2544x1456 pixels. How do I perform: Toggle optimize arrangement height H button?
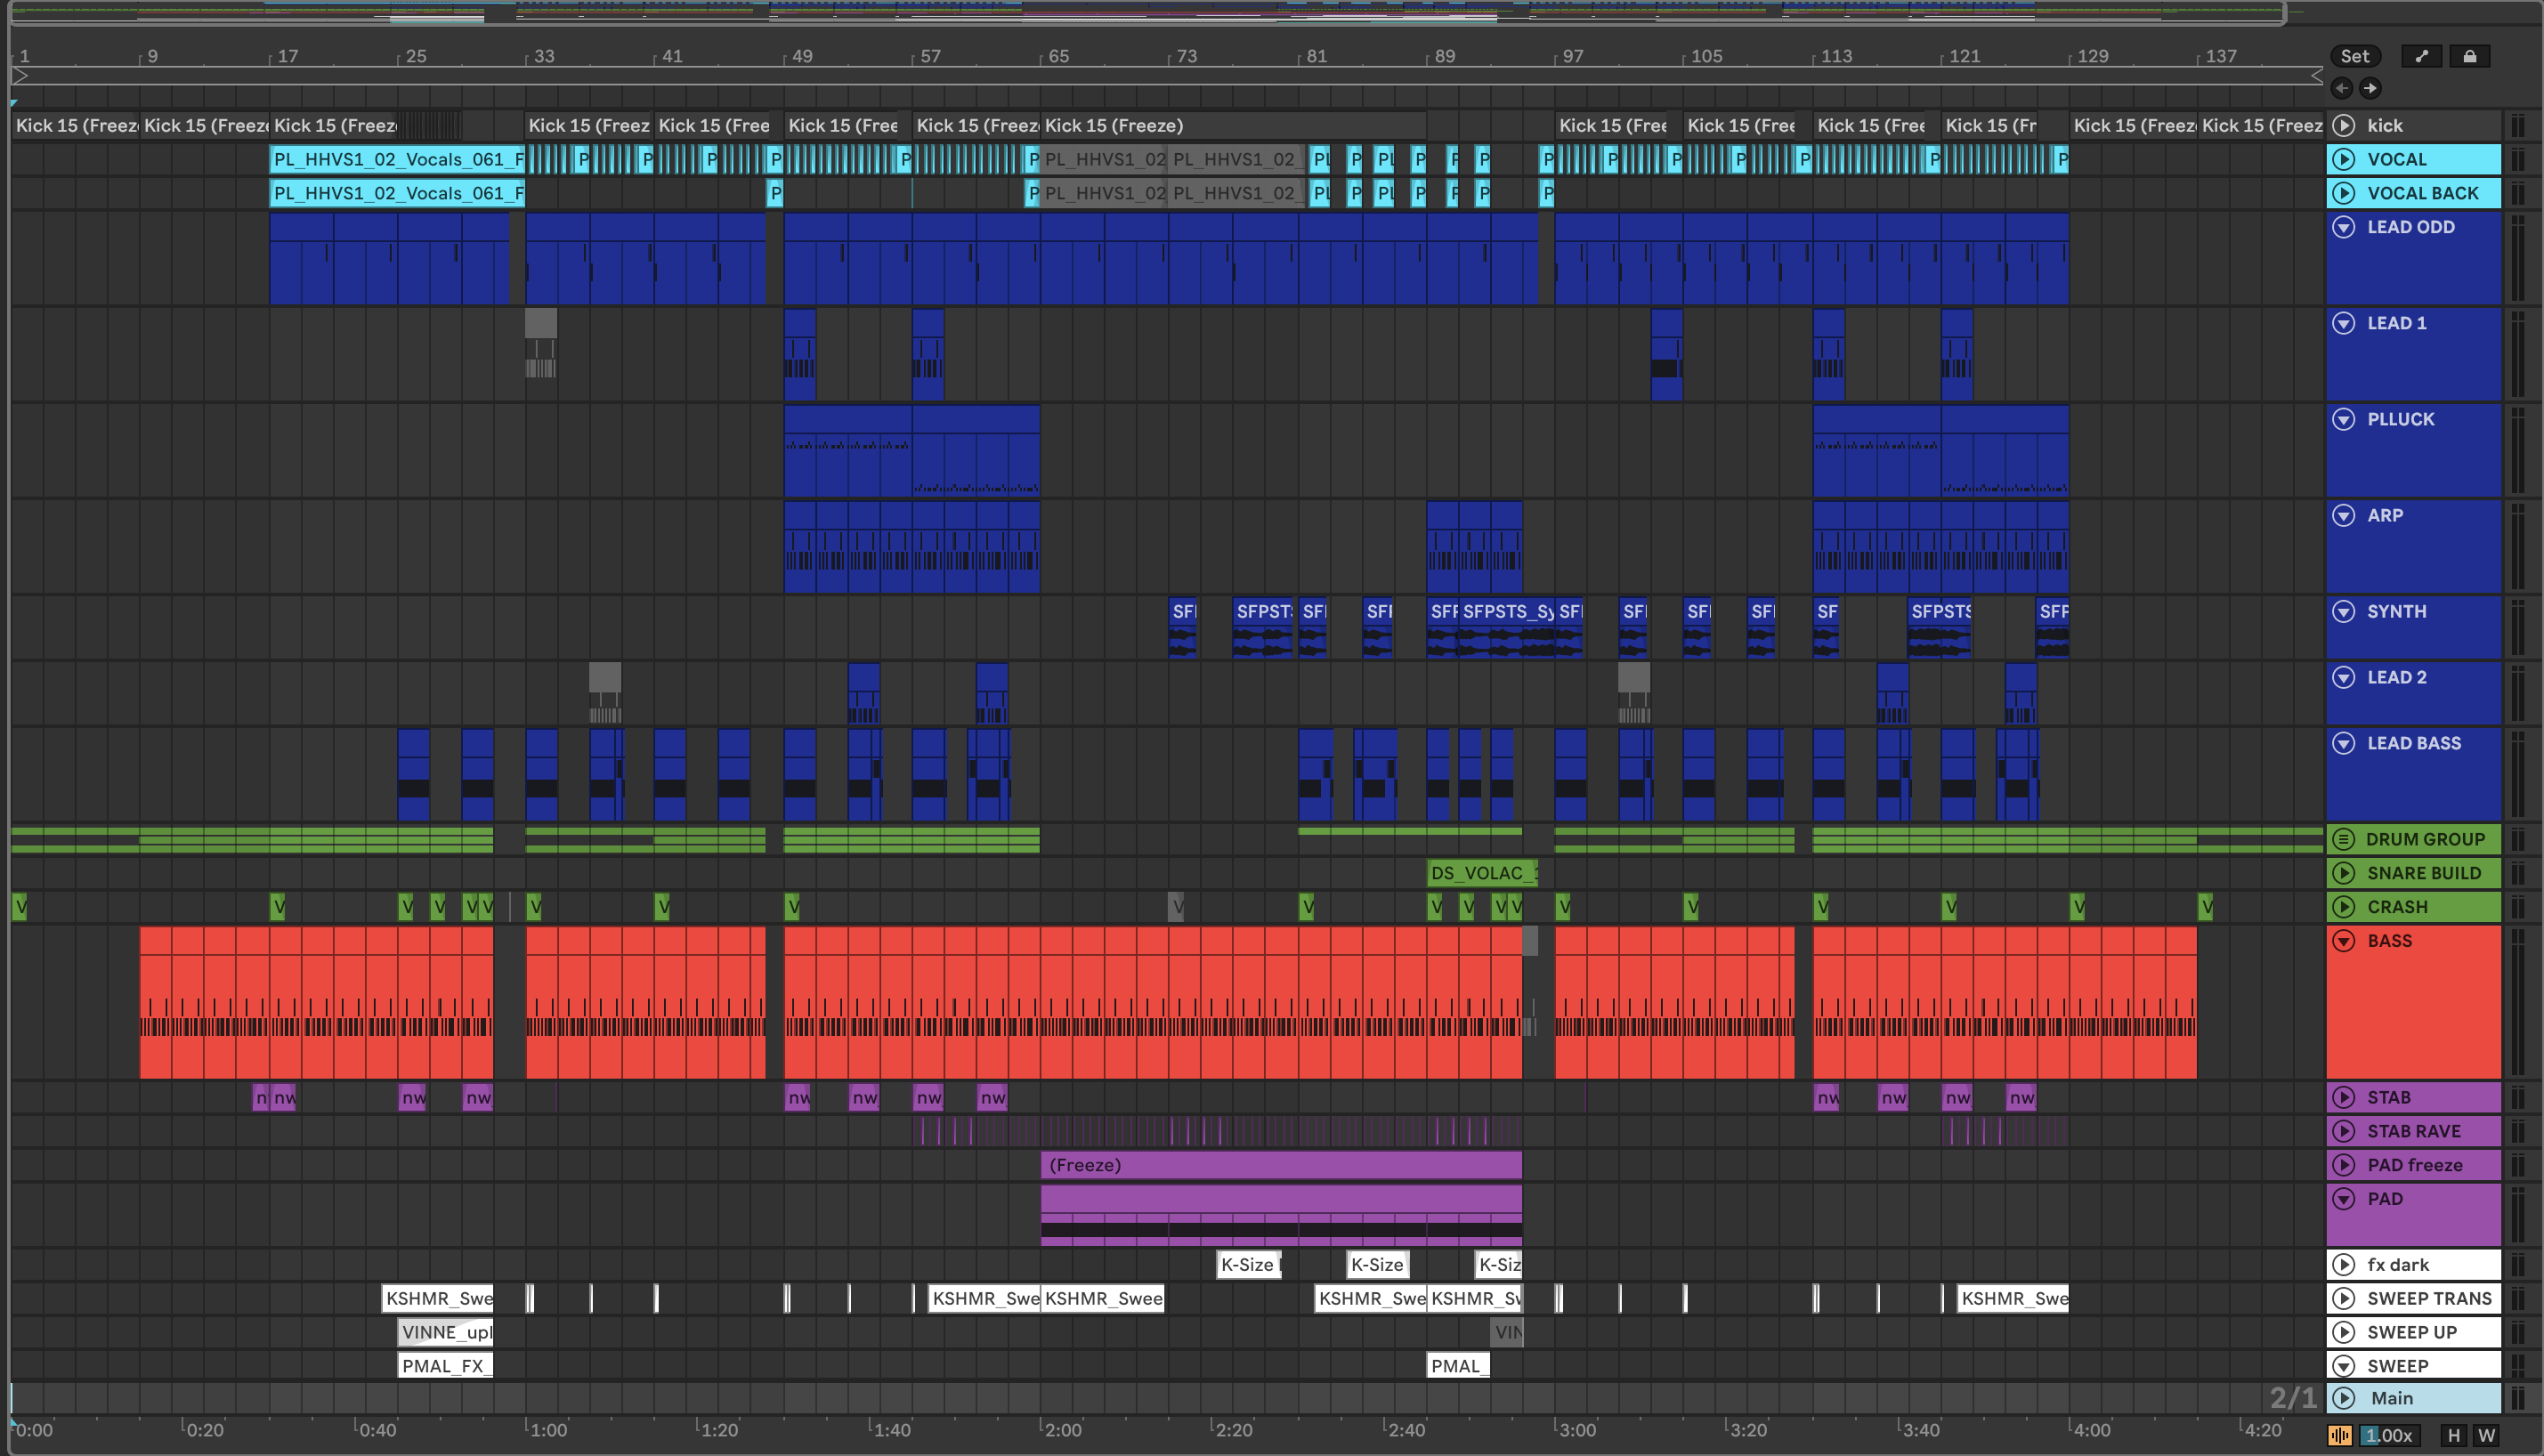[2453, 1436]
